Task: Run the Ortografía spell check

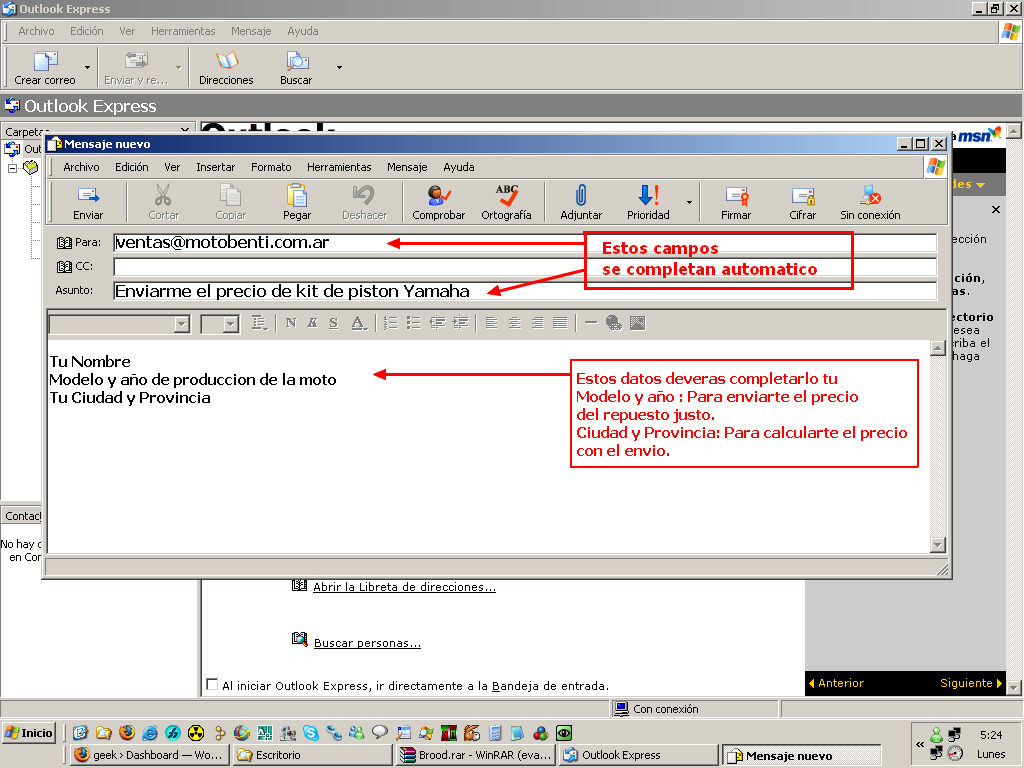Action: pos(506,202)
